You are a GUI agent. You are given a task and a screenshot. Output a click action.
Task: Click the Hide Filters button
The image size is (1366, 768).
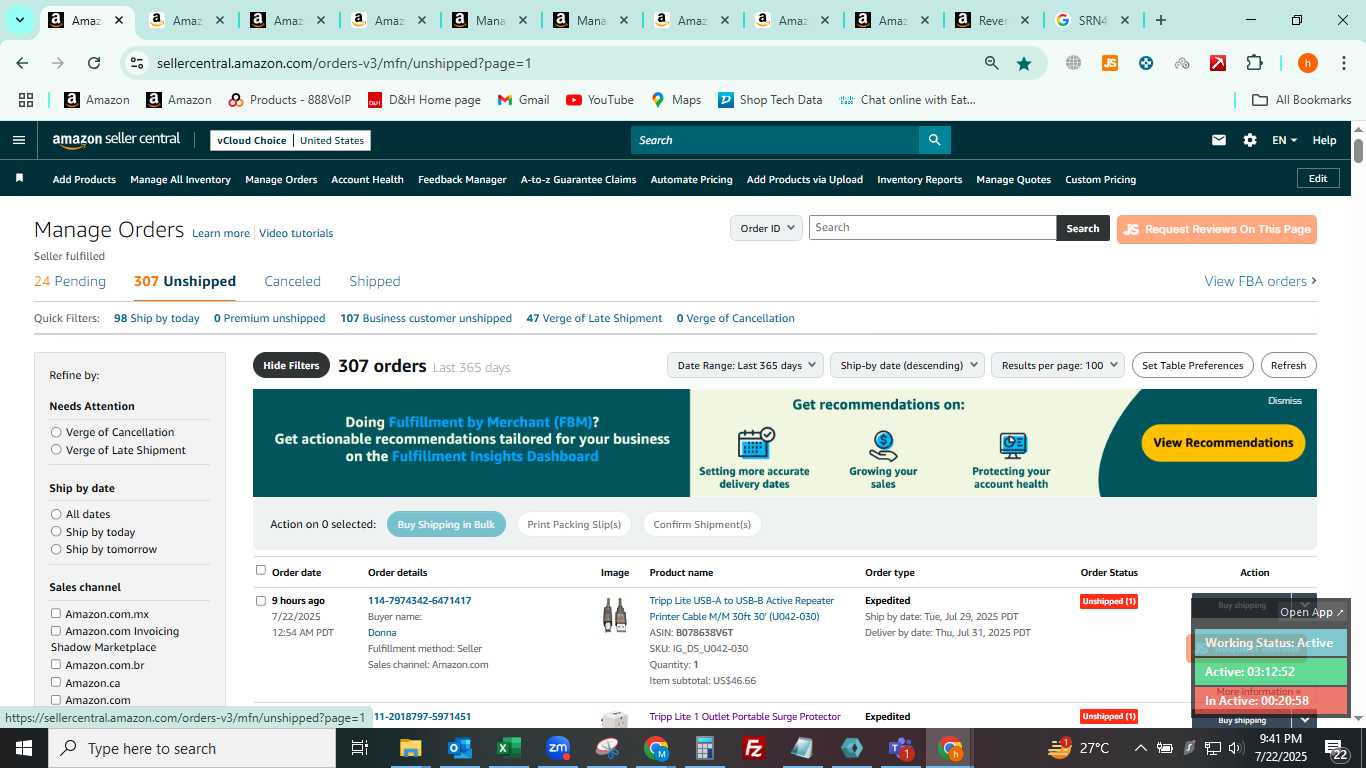(291, 365)
